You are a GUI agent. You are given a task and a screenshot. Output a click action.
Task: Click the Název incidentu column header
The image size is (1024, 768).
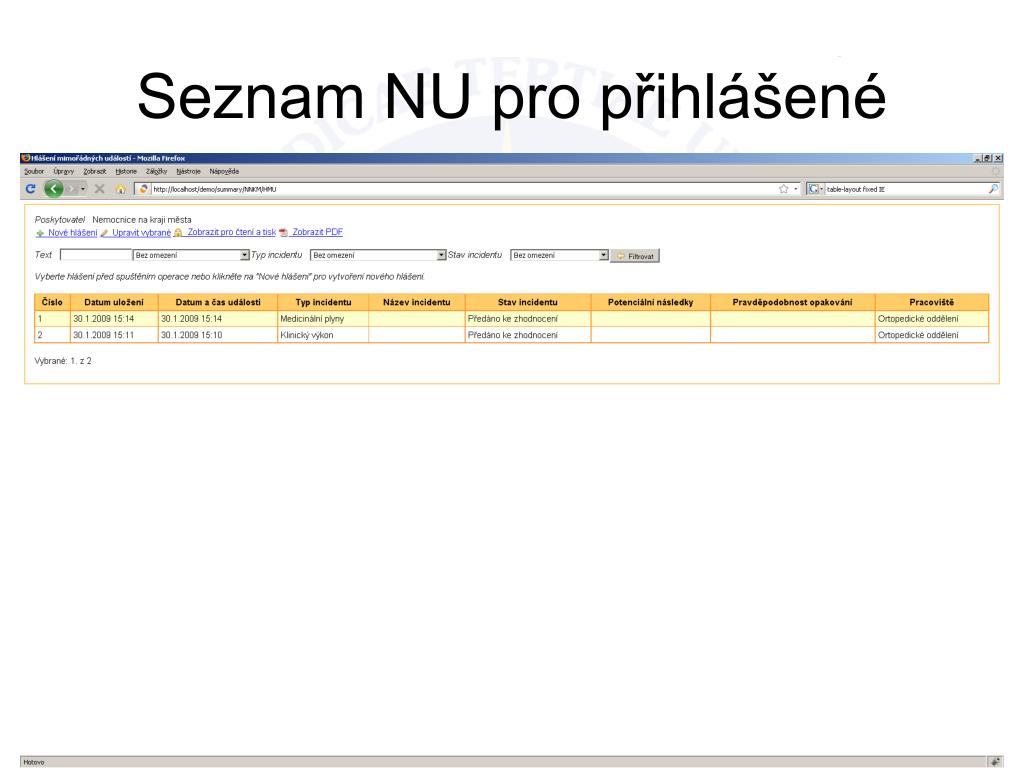point(417,302)
